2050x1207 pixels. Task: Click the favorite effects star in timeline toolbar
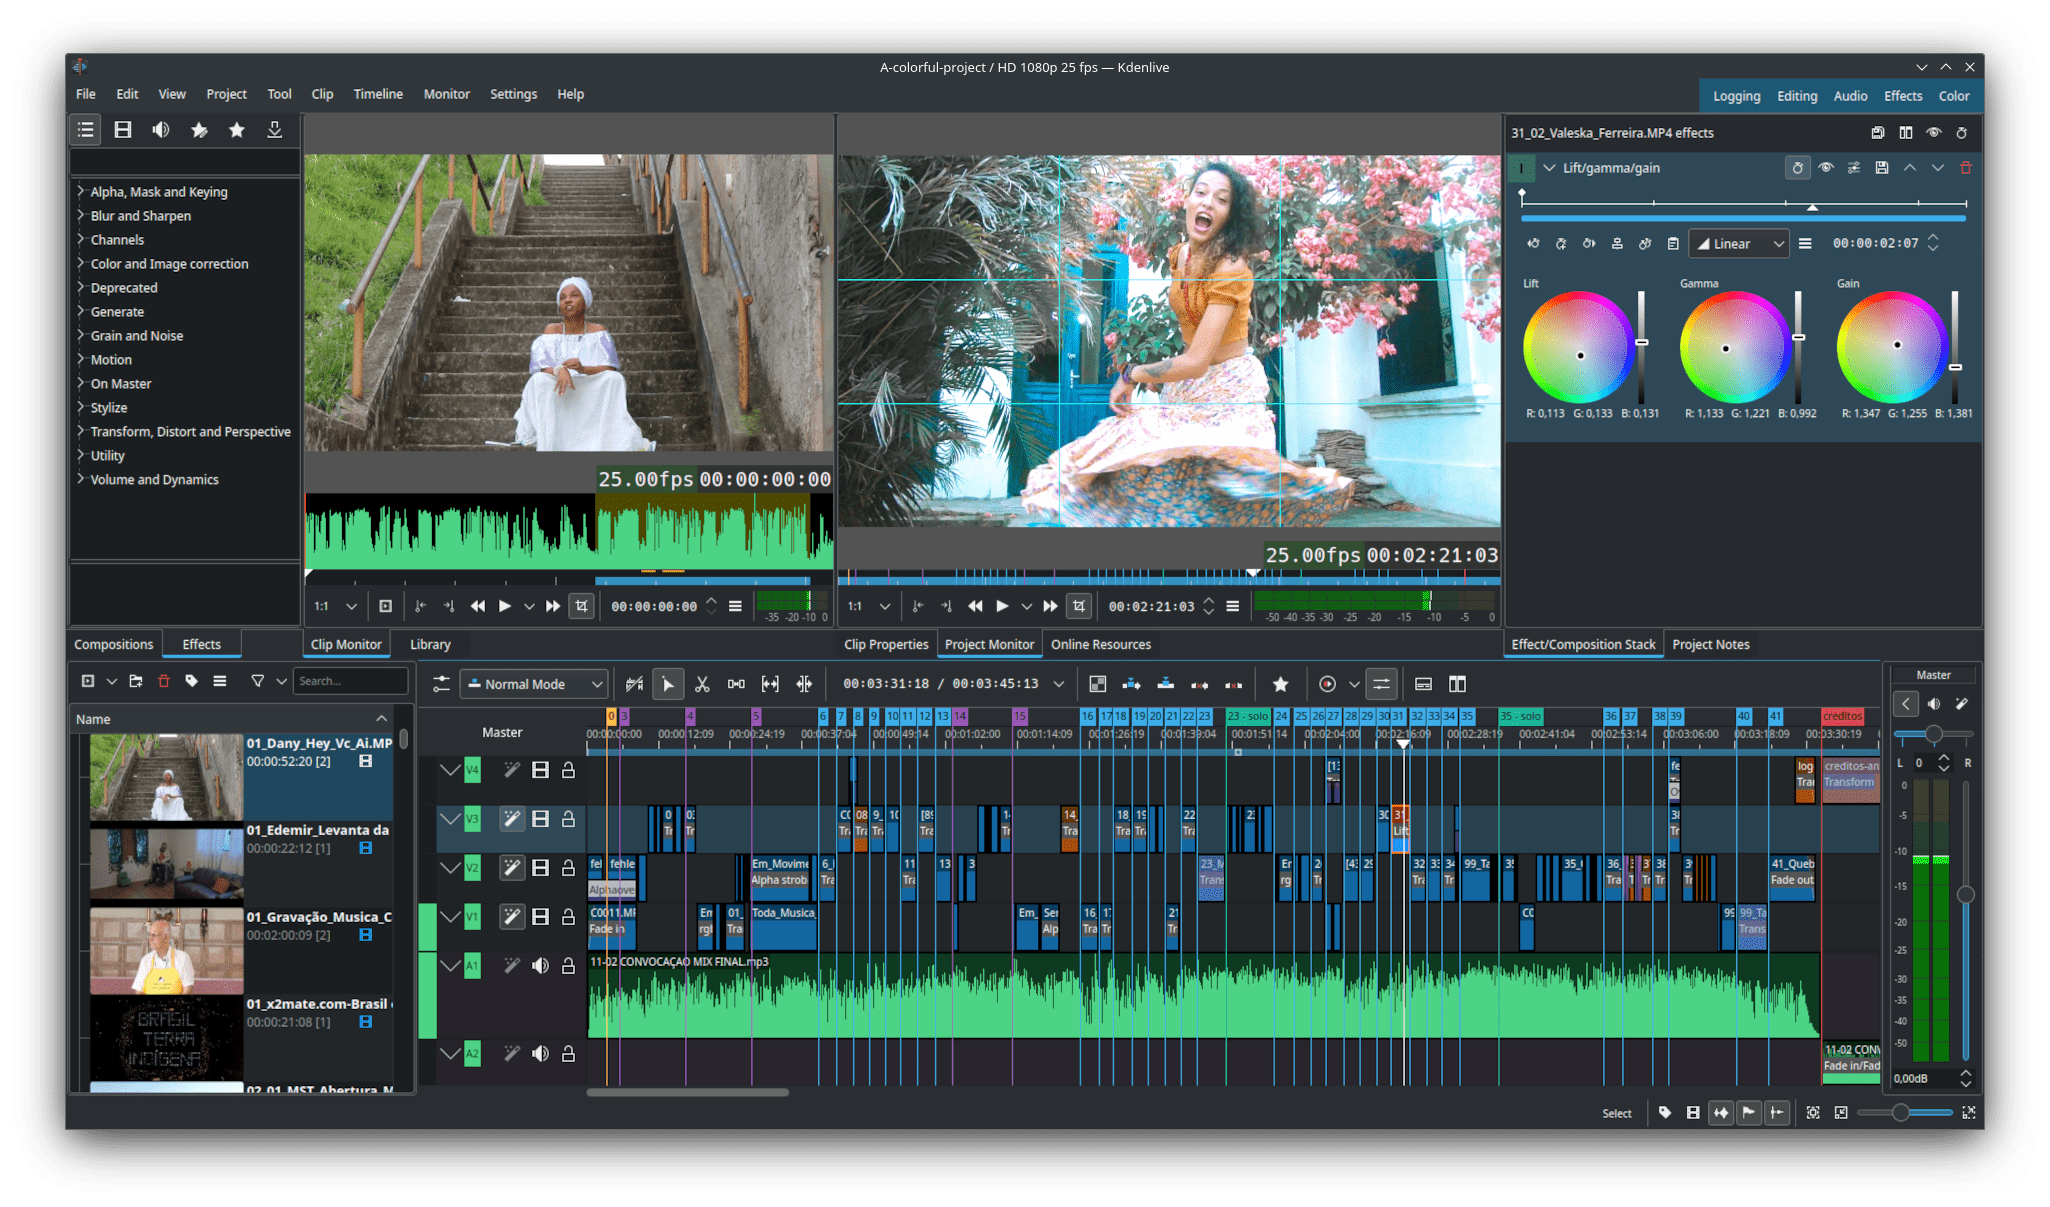(1280, 684)
